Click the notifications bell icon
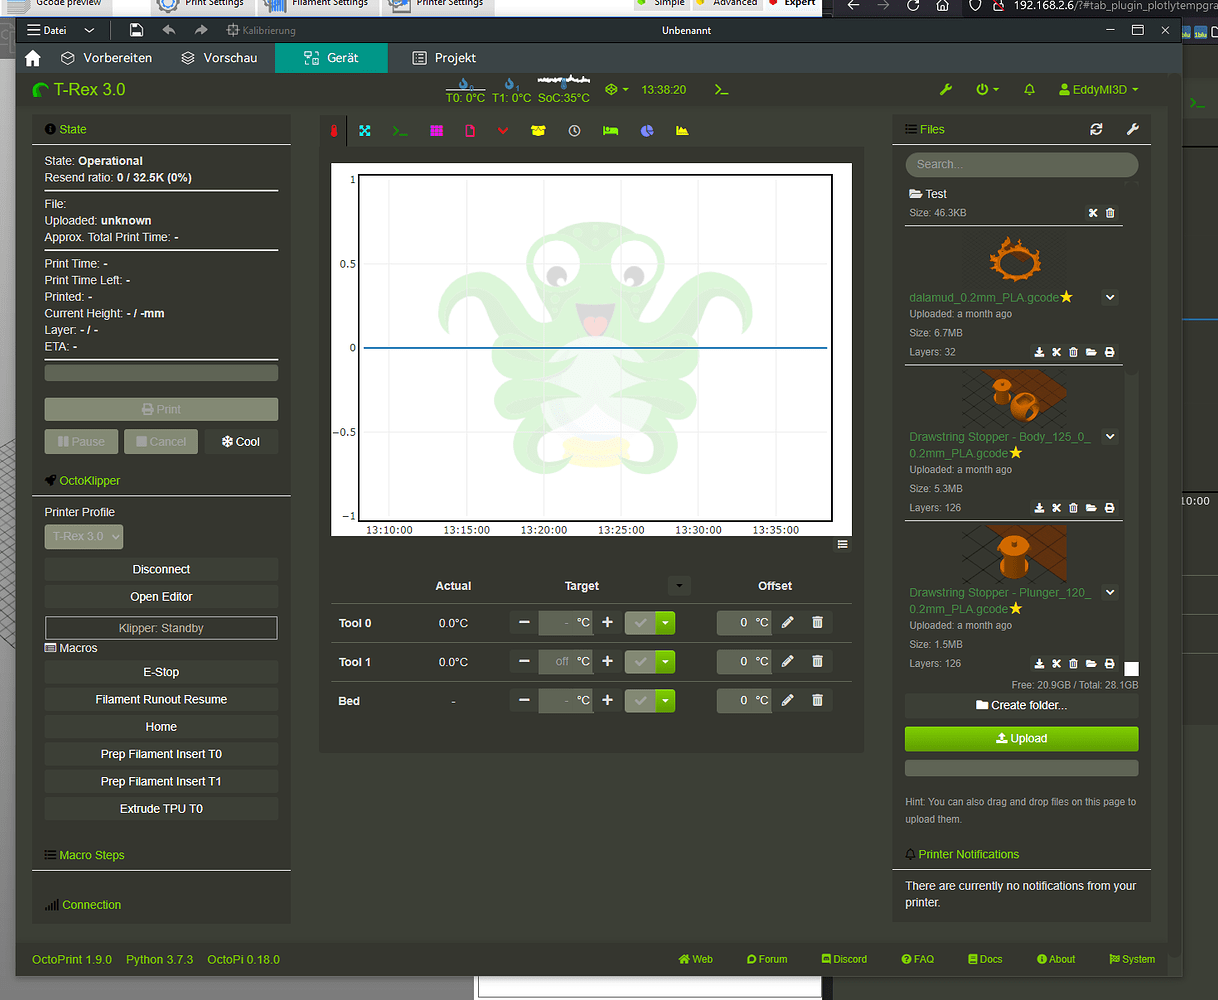This screenshot has height=1000, width=1218. click(x=1029, y=89)
